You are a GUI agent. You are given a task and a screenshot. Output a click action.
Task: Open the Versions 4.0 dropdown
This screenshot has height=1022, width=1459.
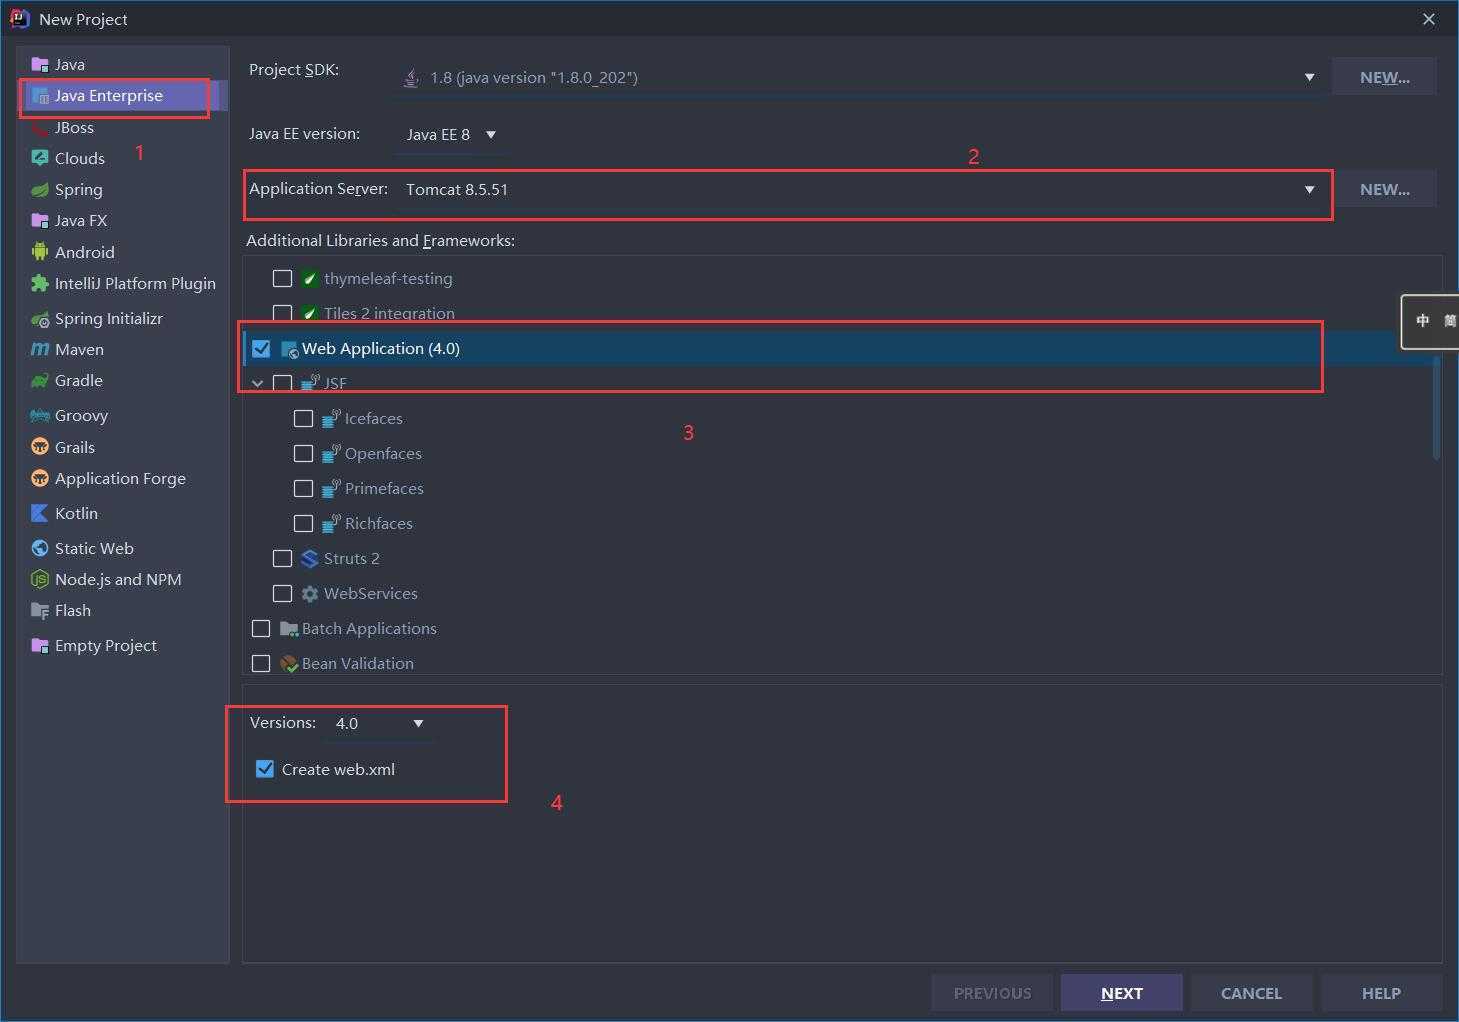click(x=380, y=723)
